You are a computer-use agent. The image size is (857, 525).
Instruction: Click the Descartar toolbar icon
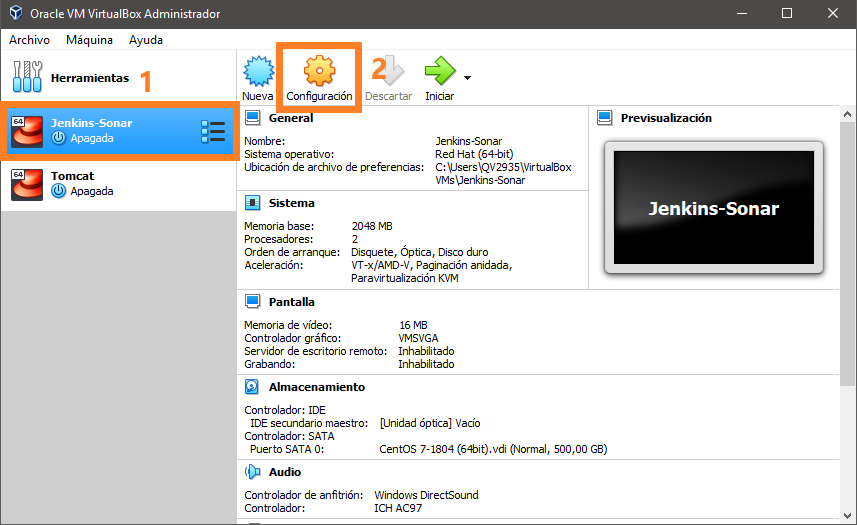388,72
